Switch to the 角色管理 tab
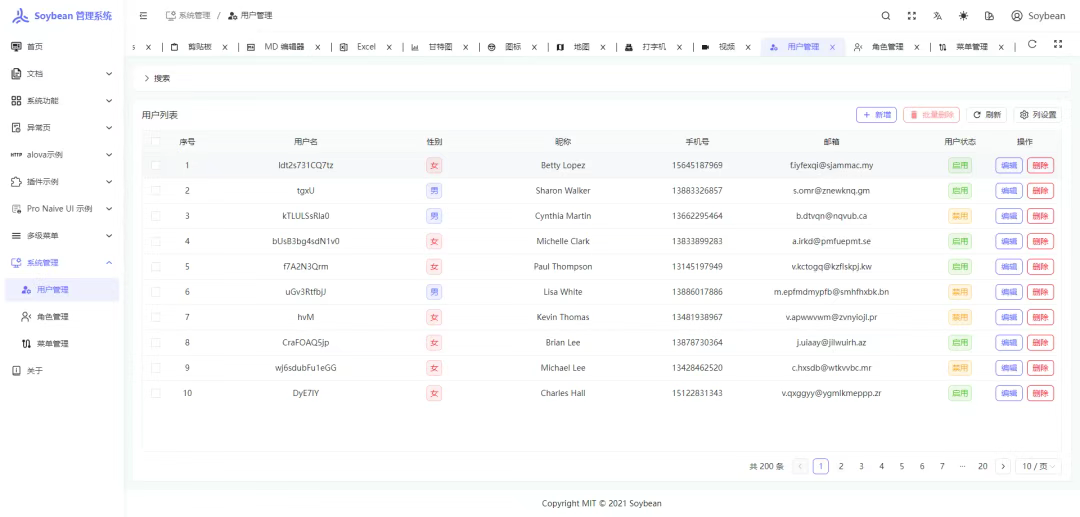 coord(879,47)
